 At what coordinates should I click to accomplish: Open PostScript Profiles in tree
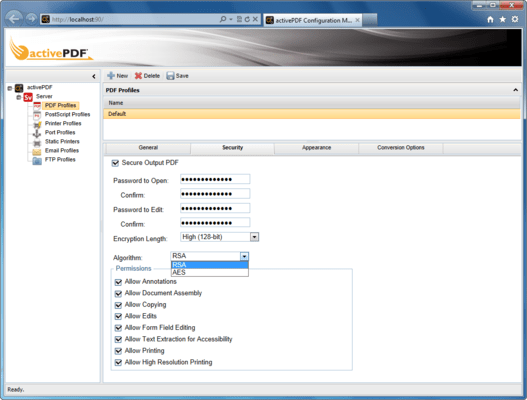pos(68,114)
